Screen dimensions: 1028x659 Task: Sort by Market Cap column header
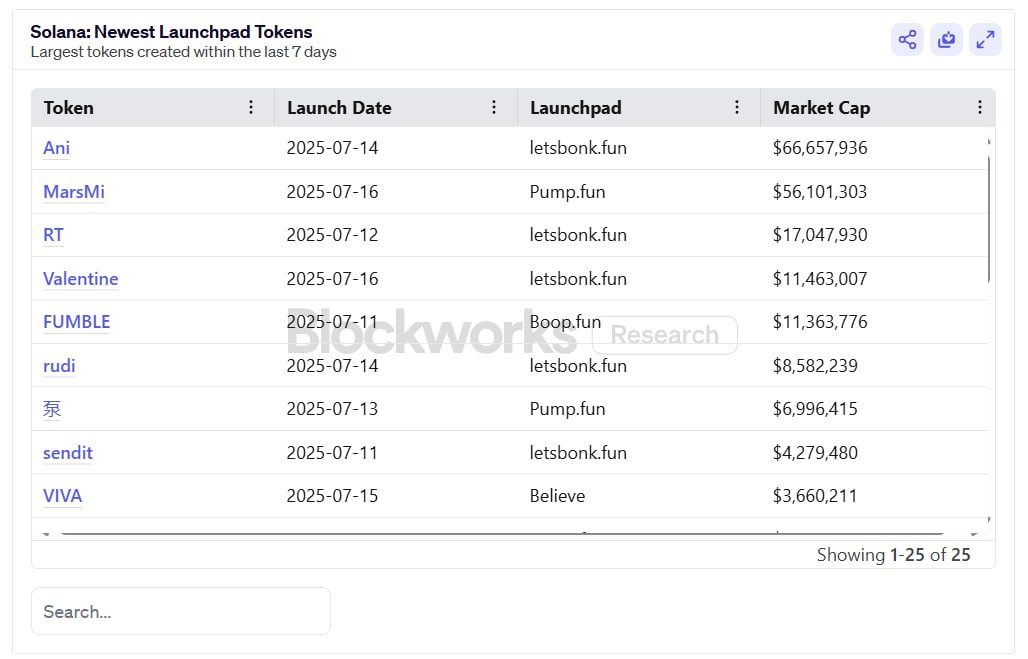821,108
